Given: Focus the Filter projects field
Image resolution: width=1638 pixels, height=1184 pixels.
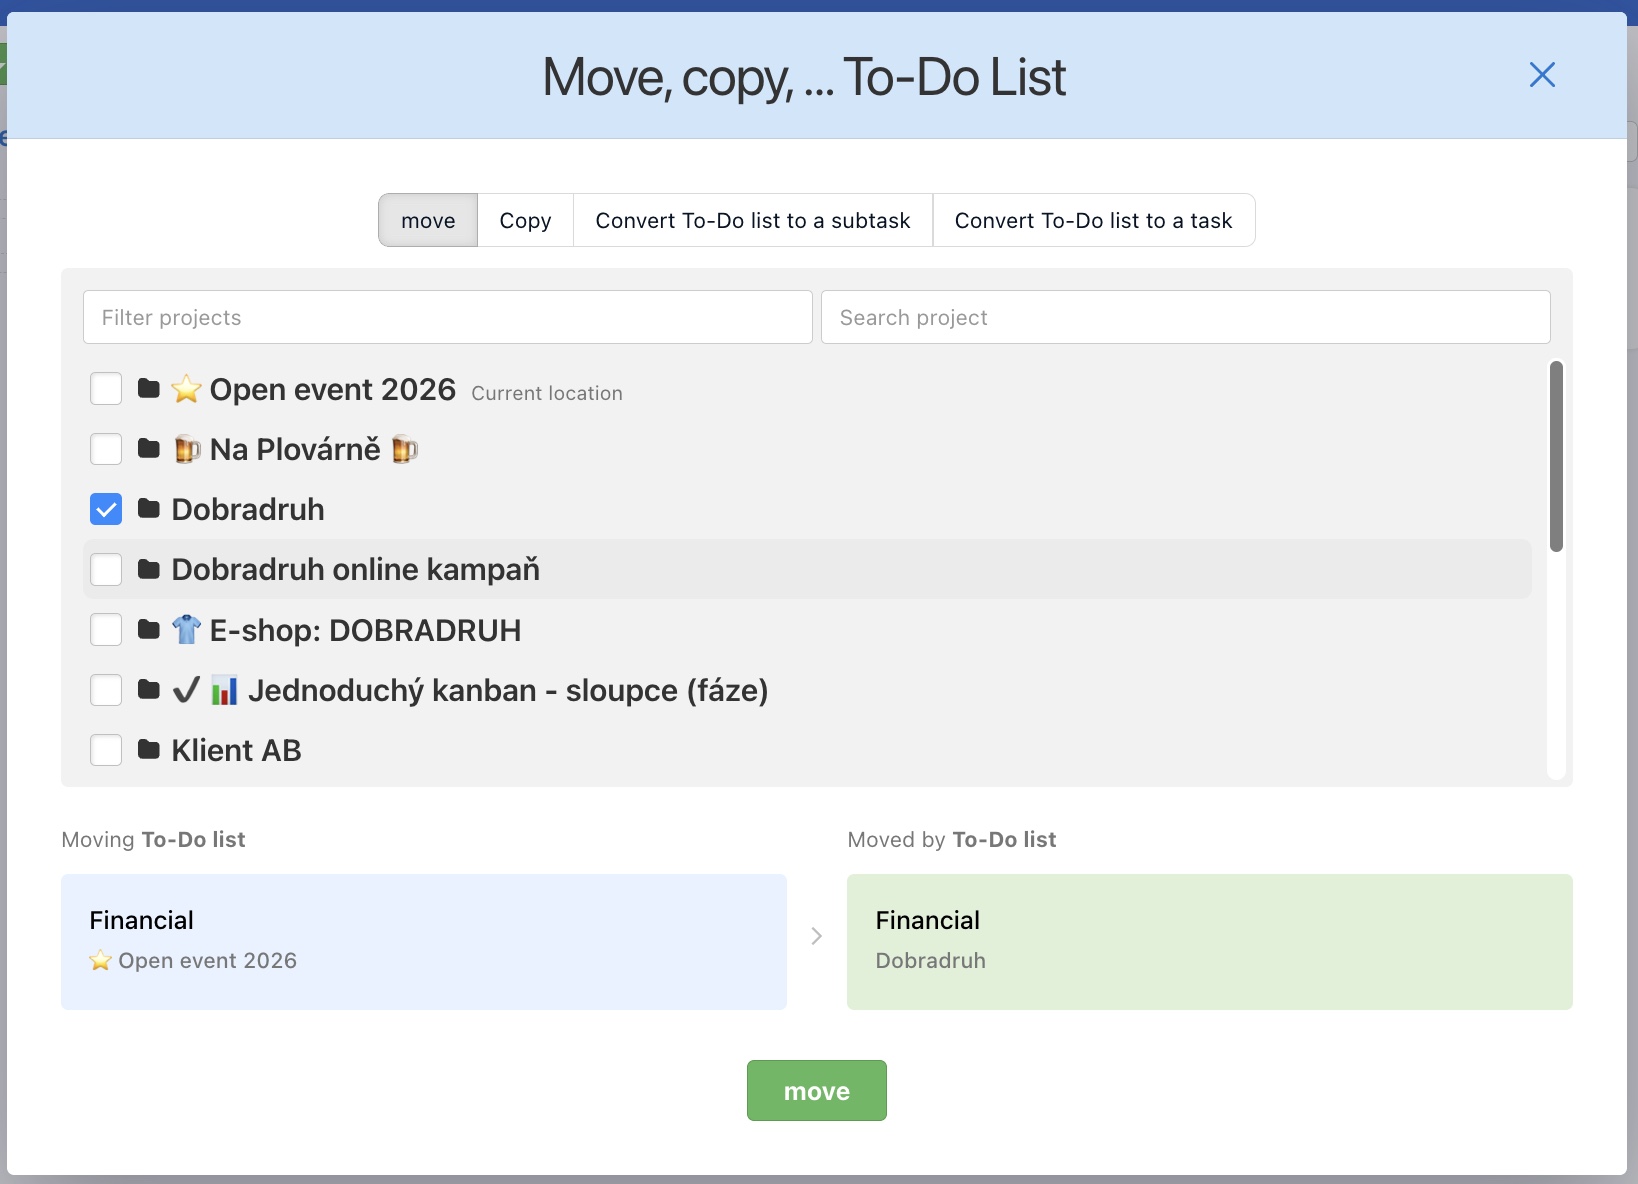Looking at the screenshot, I should pos(447,317).
